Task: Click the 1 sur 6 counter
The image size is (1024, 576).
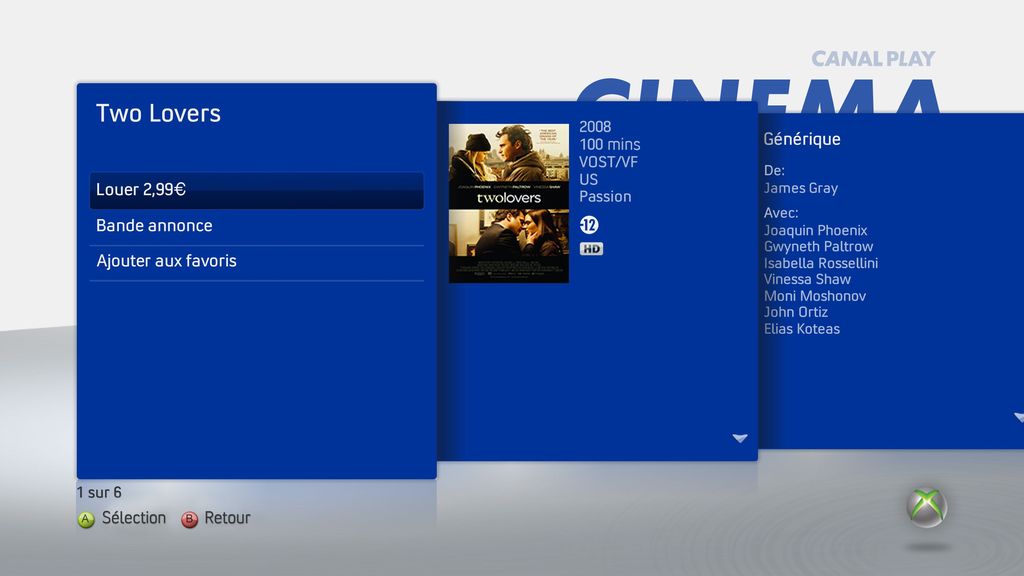Action: 99,492
